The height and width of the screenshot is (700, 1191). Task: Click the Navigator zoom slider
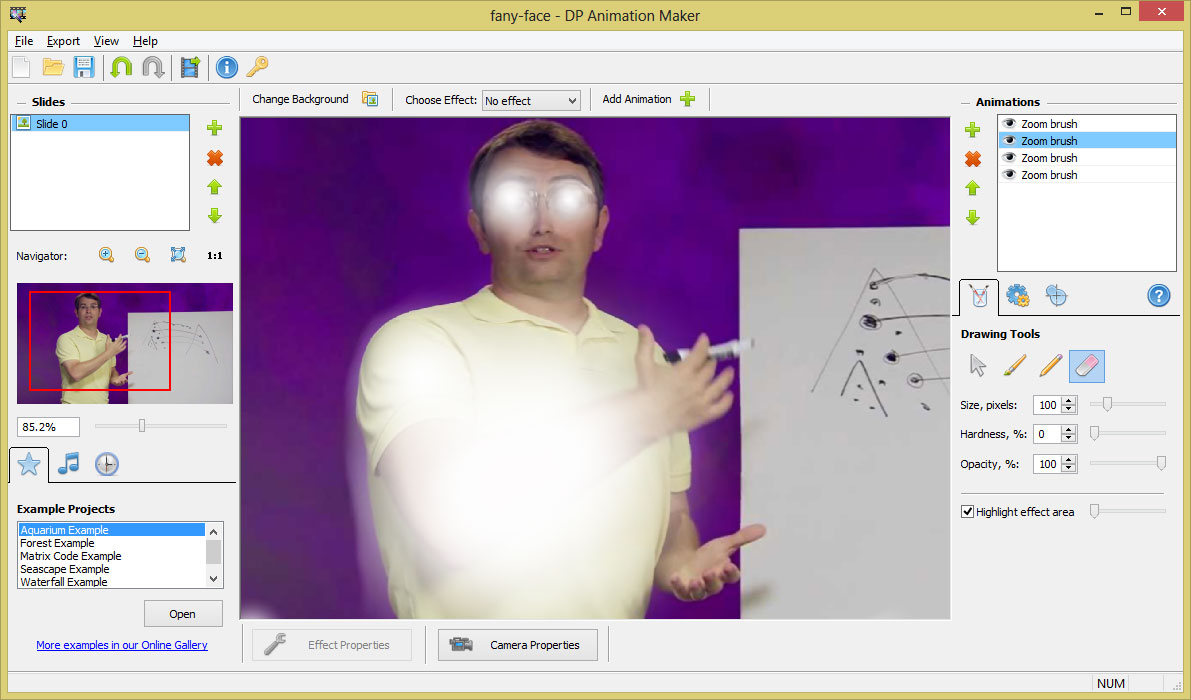(161, 426)
